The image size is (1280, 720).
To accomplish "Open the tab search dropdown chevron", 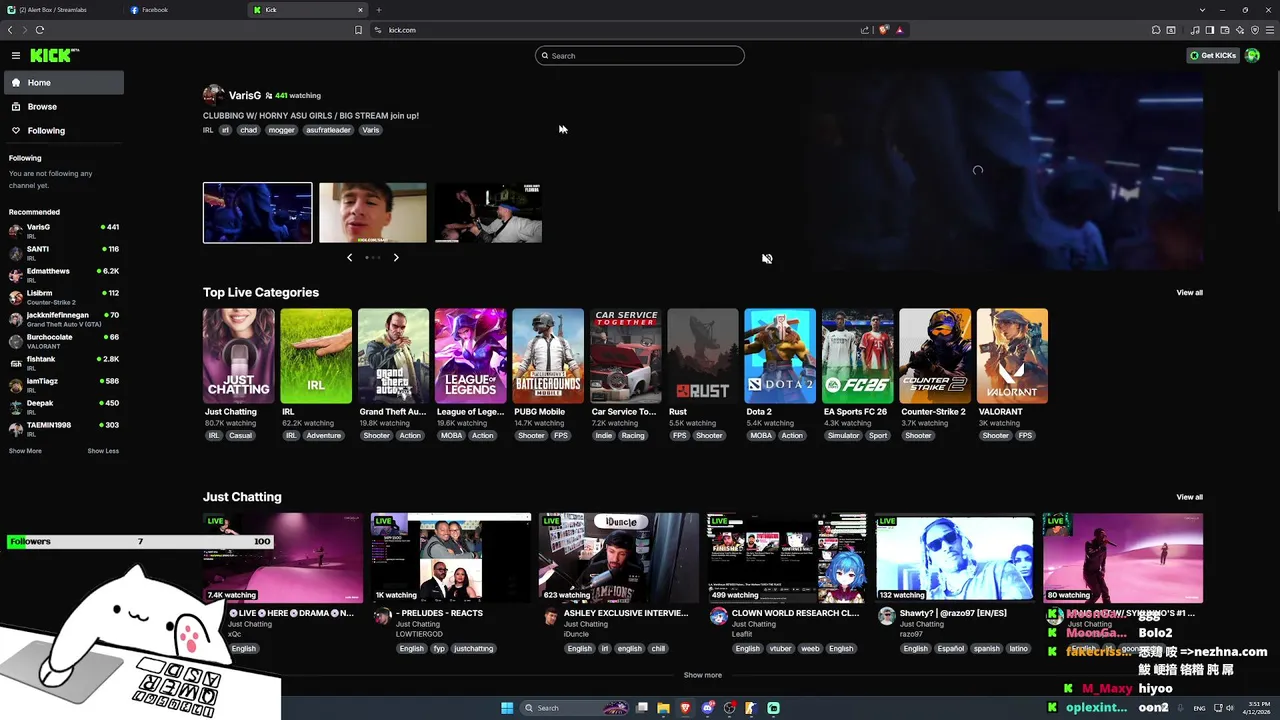I will click(x=1202, y=10).
